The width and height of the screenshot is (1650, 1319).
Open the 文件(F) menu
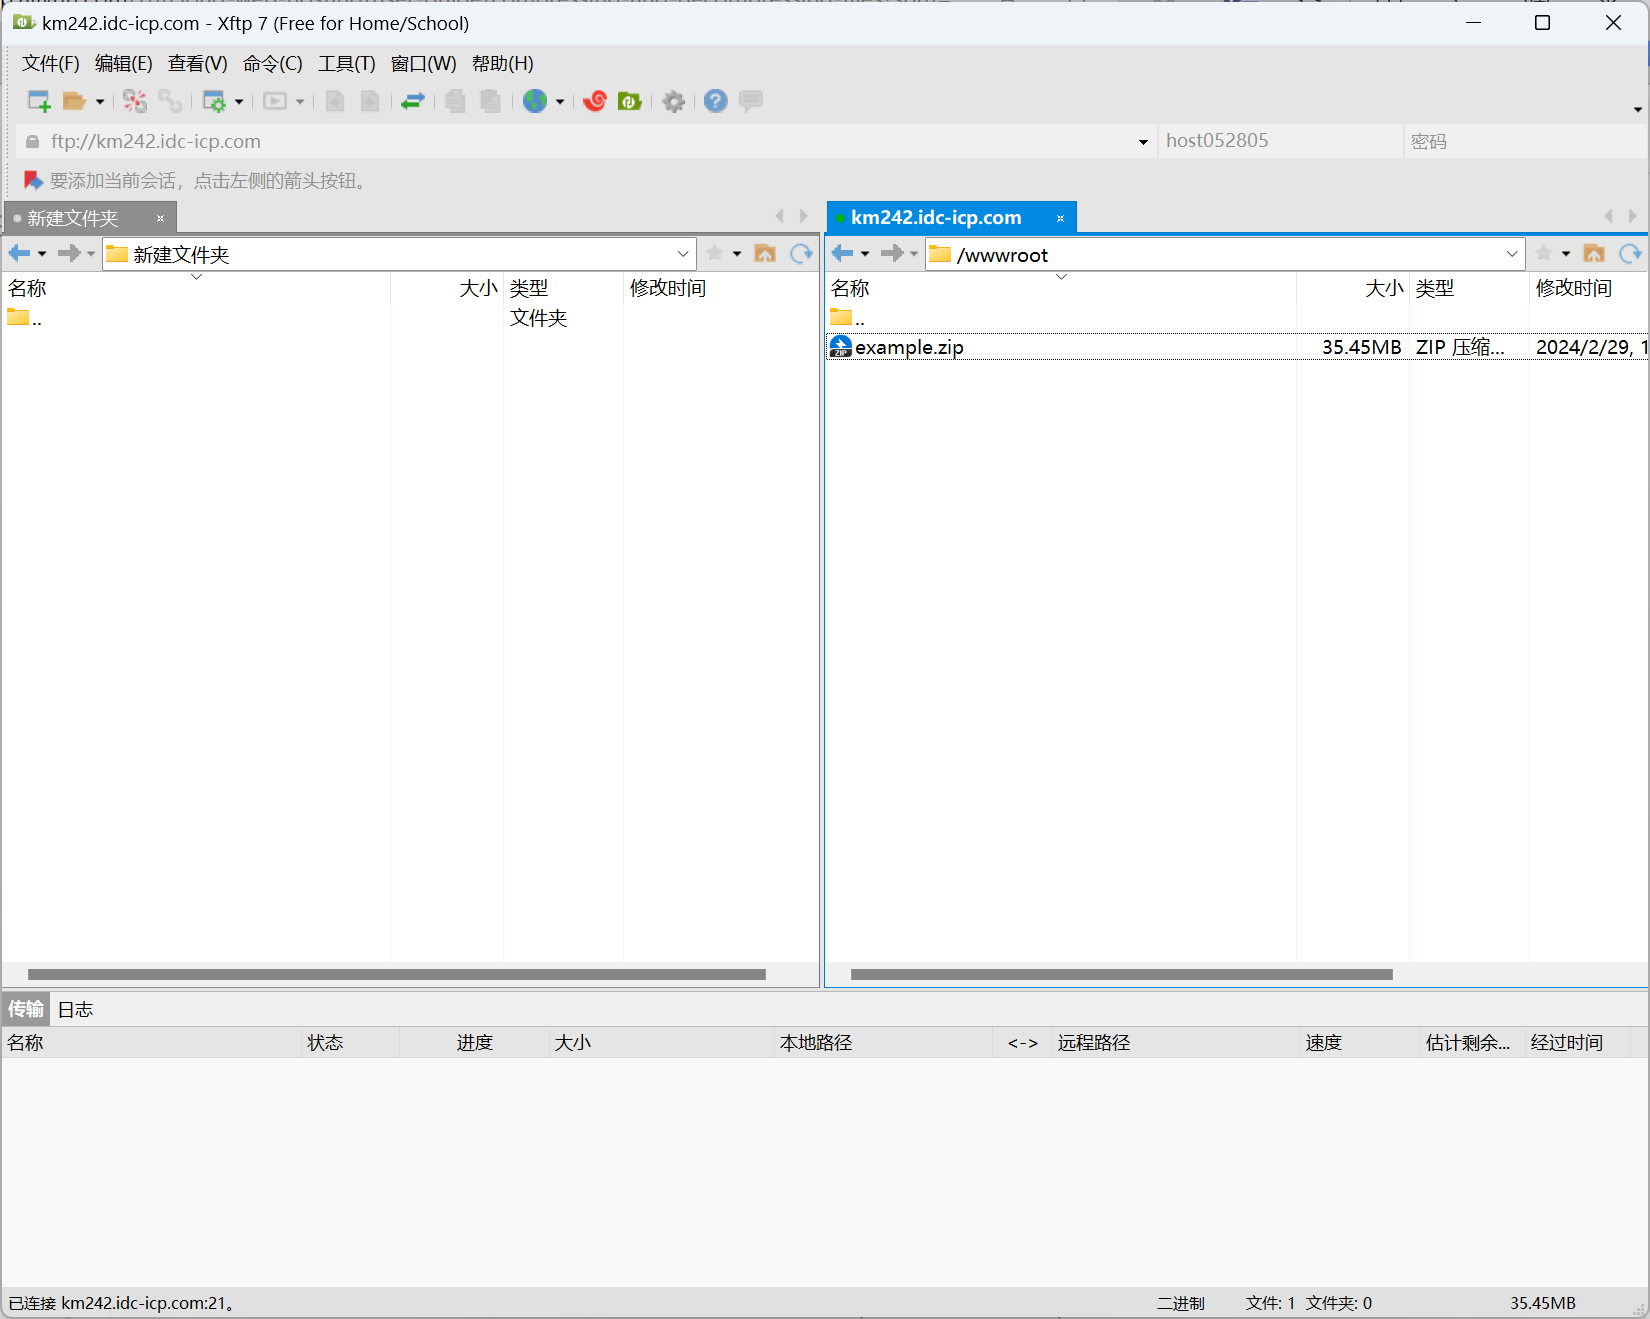(50, 64)
